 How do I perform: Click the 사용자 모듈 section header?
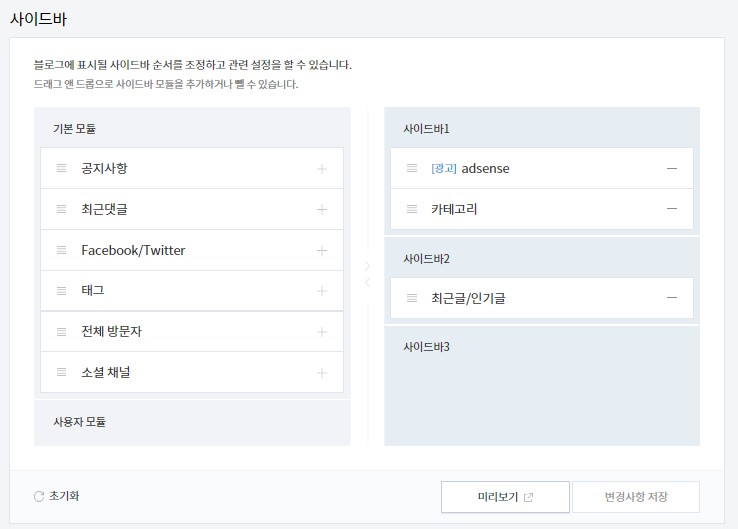coord(80,422)
